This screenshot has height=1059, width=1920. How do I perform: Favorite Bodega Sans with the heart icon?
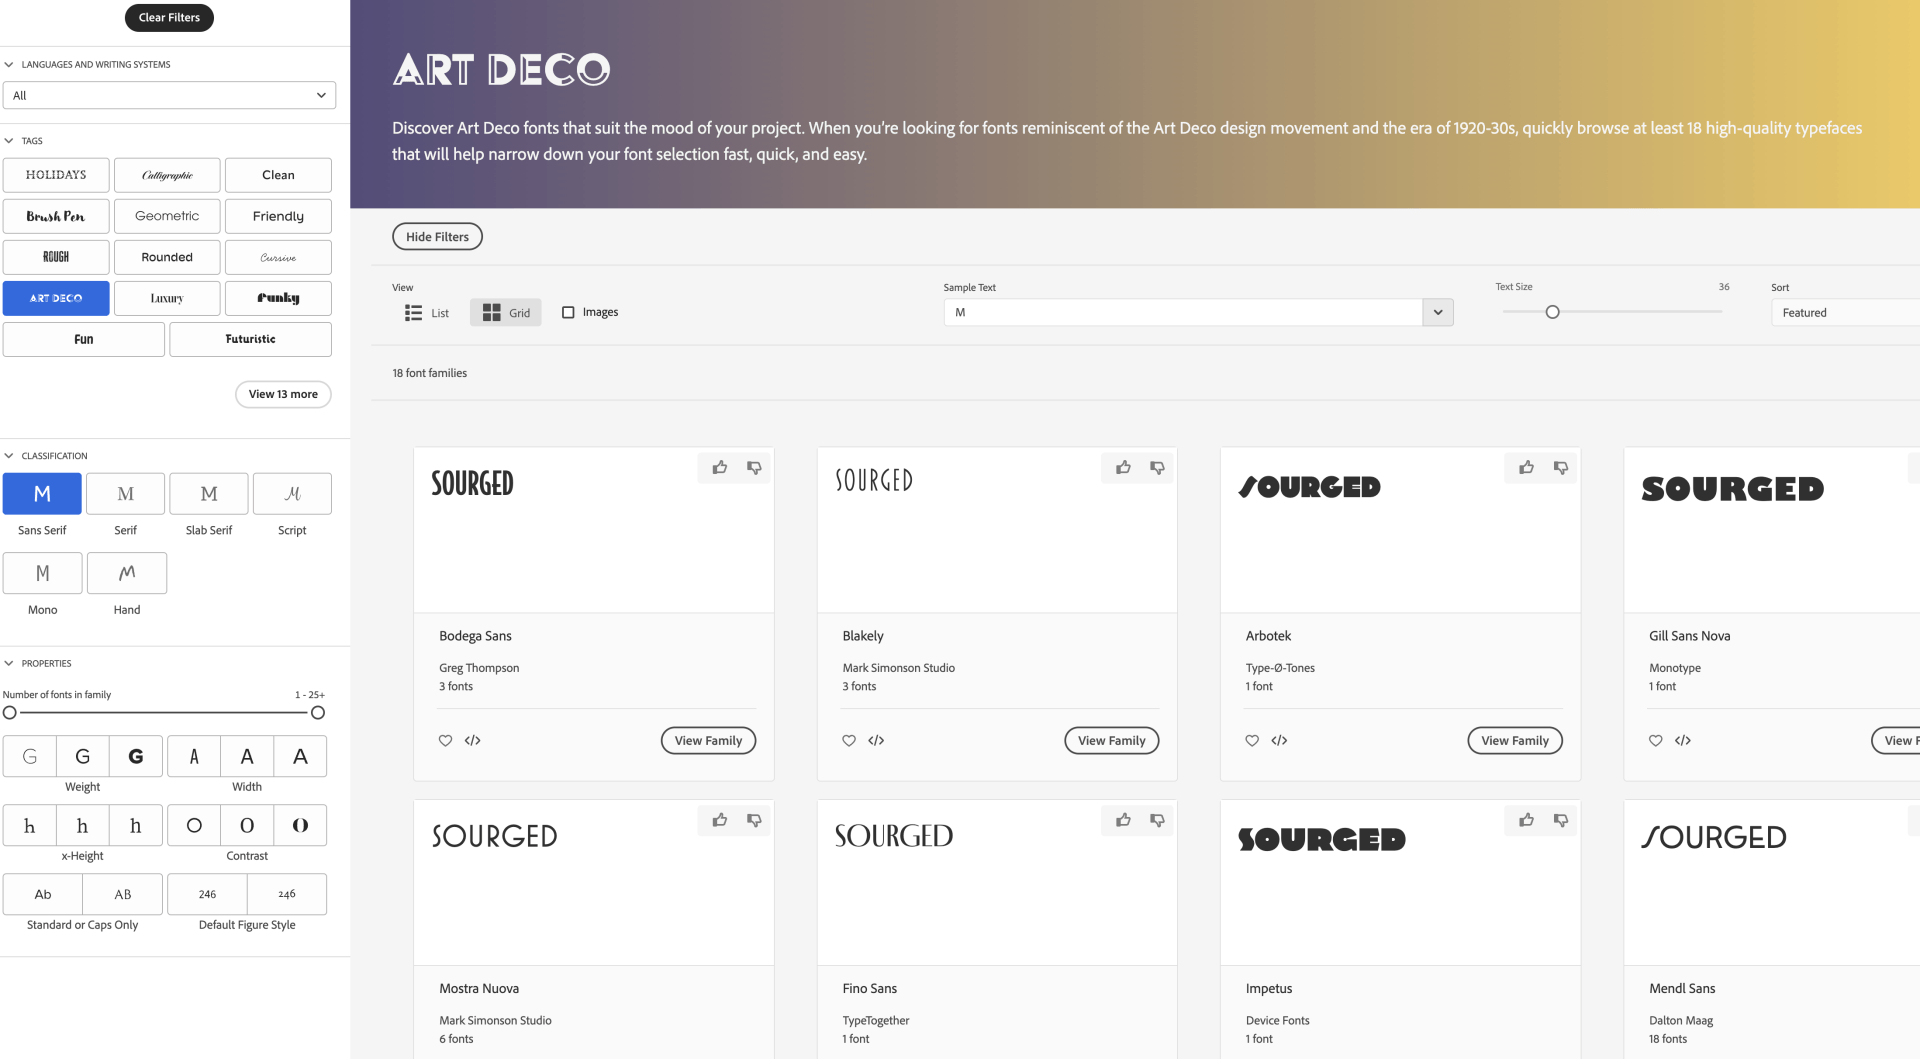pyautogui.click(x=446, y=741)
